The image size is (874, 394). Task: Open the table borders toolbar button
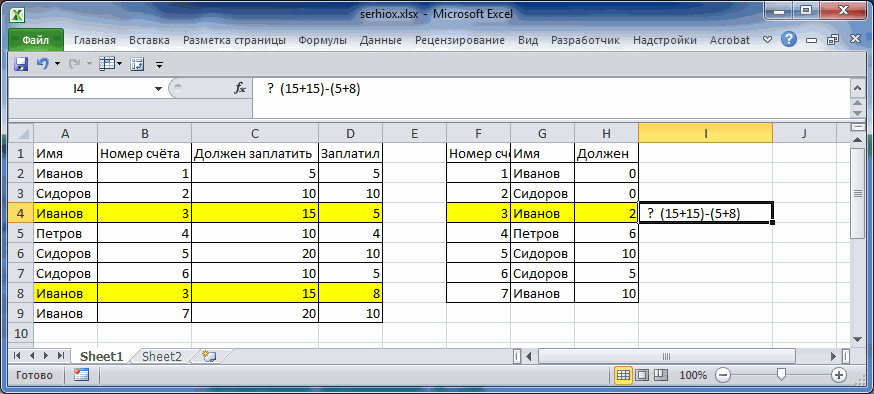pyautogui.click(x=106, y=64)
